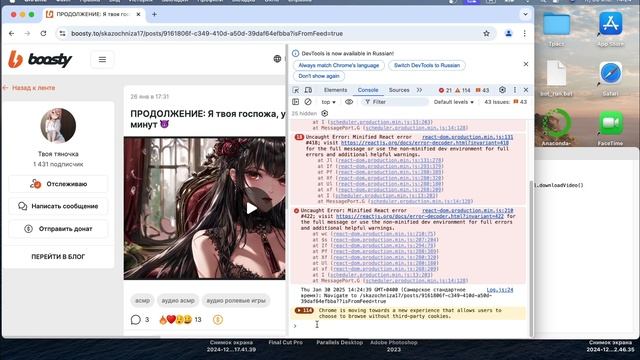The width and height of the screenshot is (640, 360).
Task: Open the Chrome profile avatar menu
Action: tap(508, 33)
